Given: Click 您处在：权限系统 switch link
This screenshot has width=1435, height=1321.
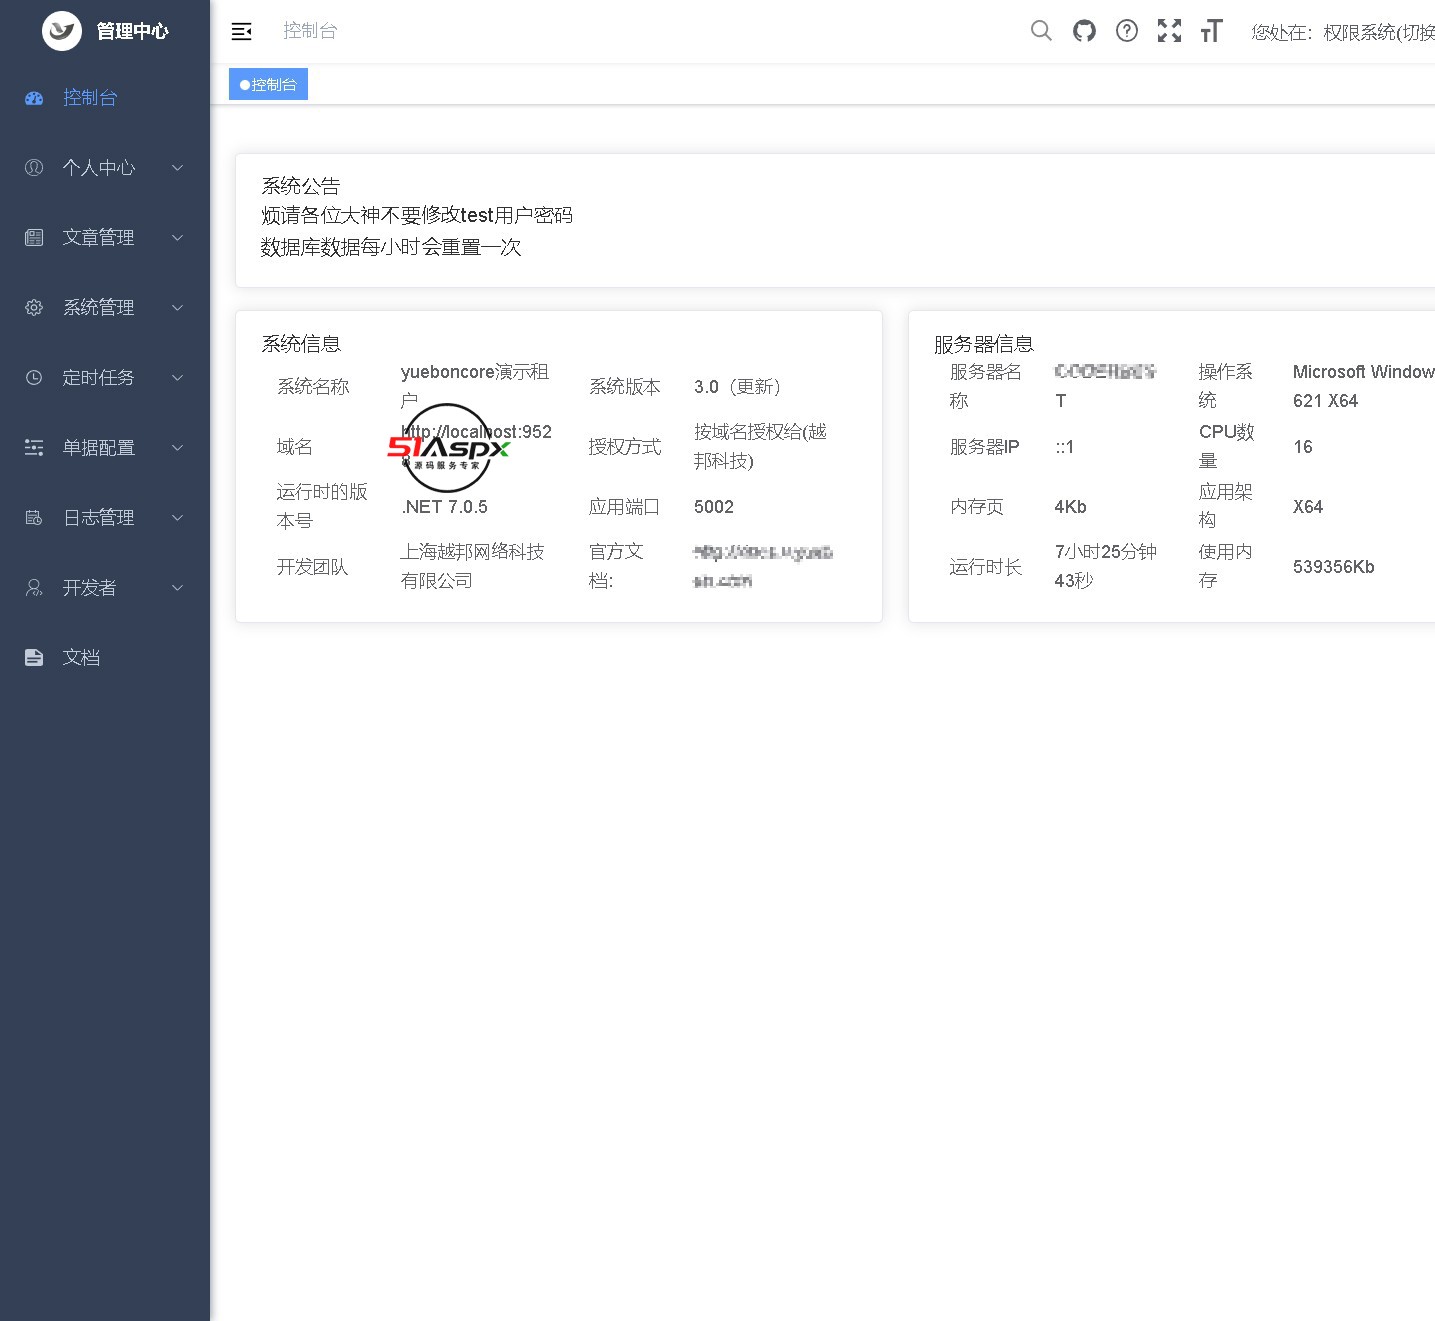Looking at the screenshot, I should click(x=1342, y=32).
